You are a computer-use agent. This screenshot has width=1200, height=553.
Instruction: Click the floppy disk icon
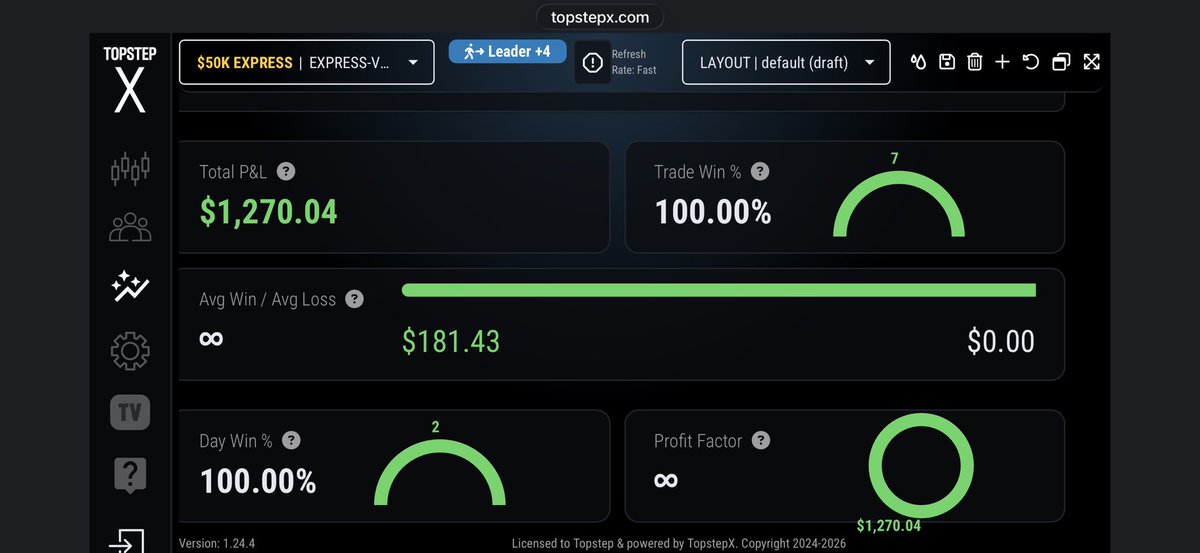pyautogui.click(x=947, y=62)
